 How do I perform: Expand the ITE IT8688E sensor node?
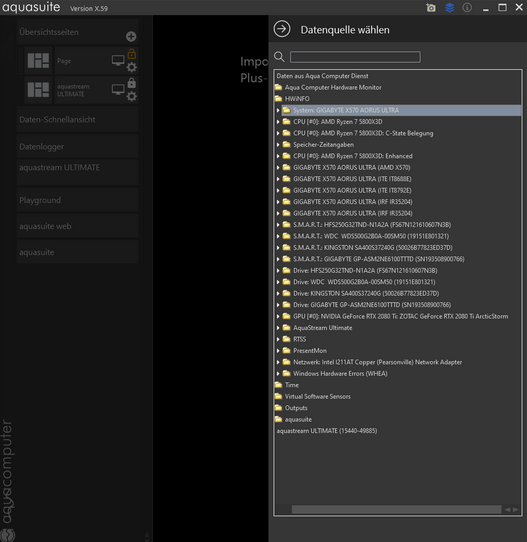[x=278, y=179]
